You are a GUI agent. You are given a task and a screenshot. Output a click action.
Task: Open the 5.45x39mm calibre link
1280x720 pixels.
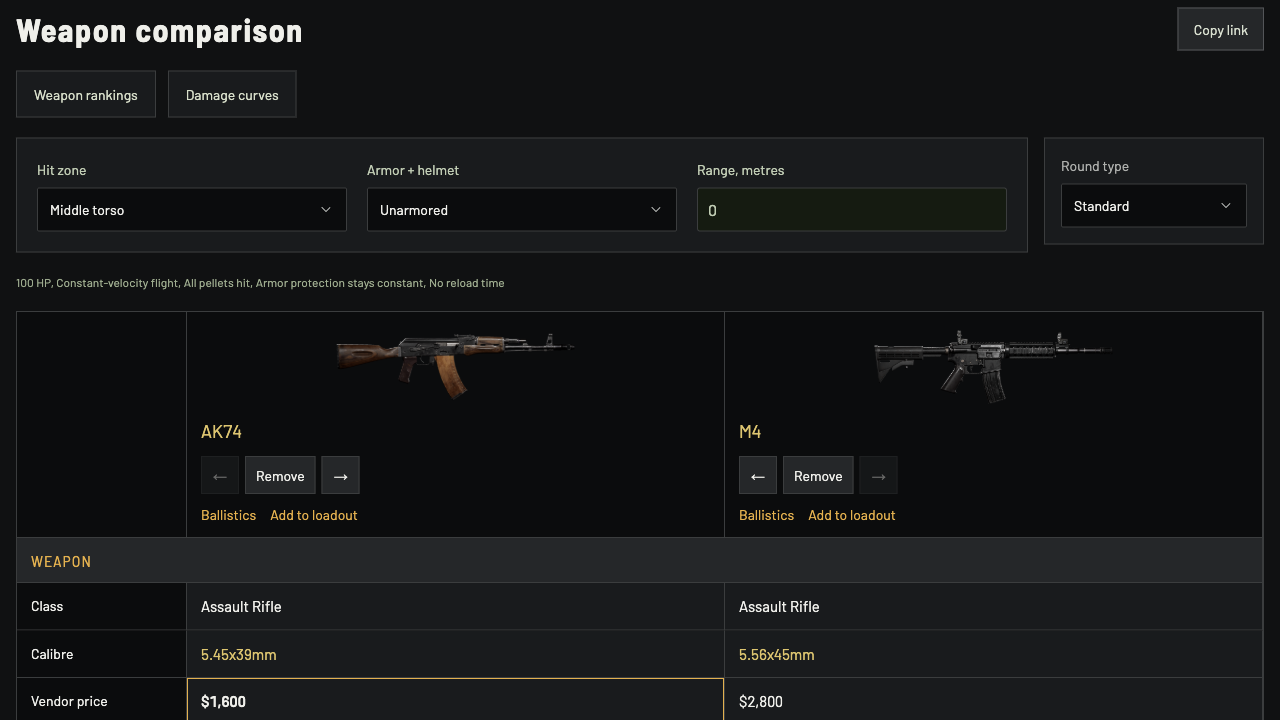[239, 655]
